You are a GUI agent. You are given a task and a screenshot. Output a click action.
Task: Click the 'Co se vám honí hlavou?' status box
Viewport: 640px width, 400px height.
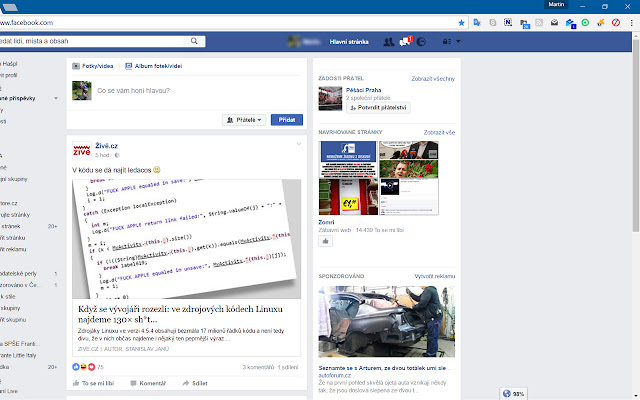pyautogui.click(x=133, y=91)
